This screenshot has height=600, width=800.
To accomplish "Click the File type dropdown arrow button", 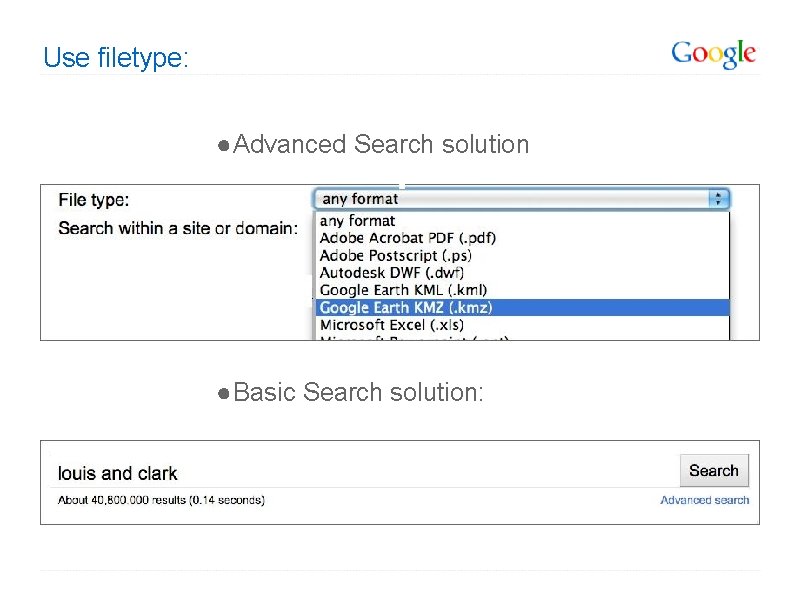I will pyautogui.click(x=719, y=199).
